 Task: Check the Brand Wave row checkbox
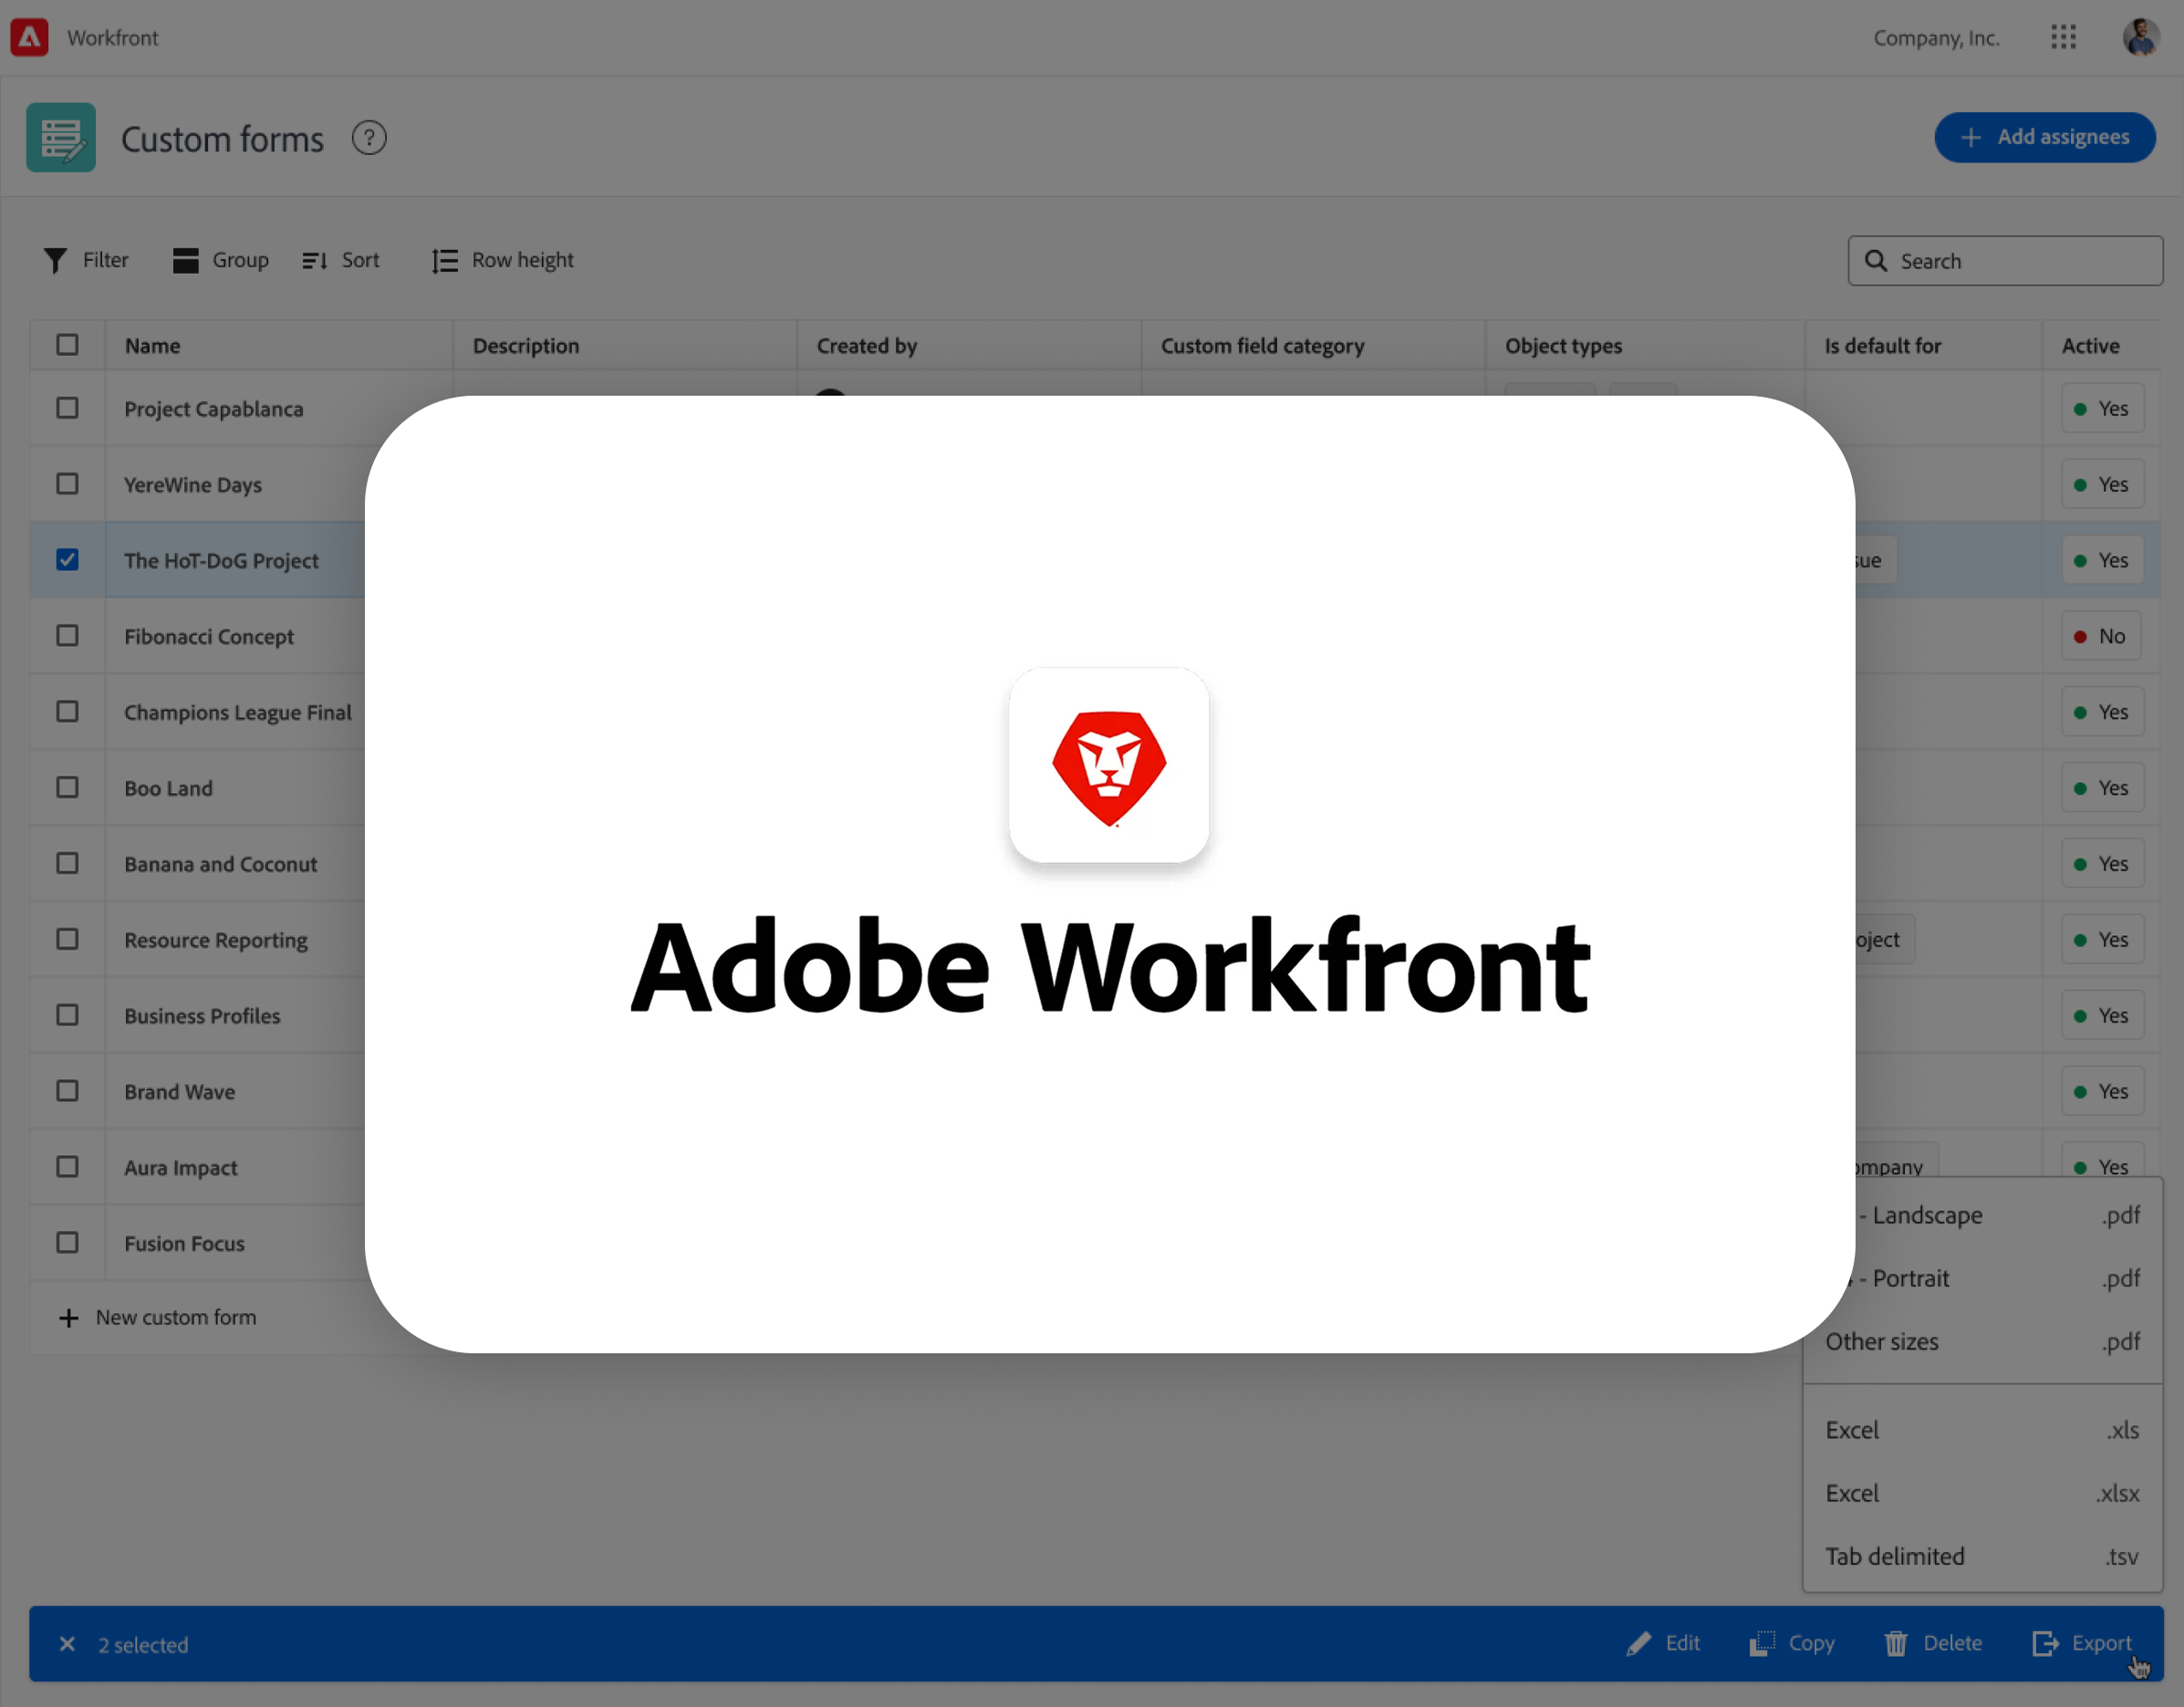67,1091
